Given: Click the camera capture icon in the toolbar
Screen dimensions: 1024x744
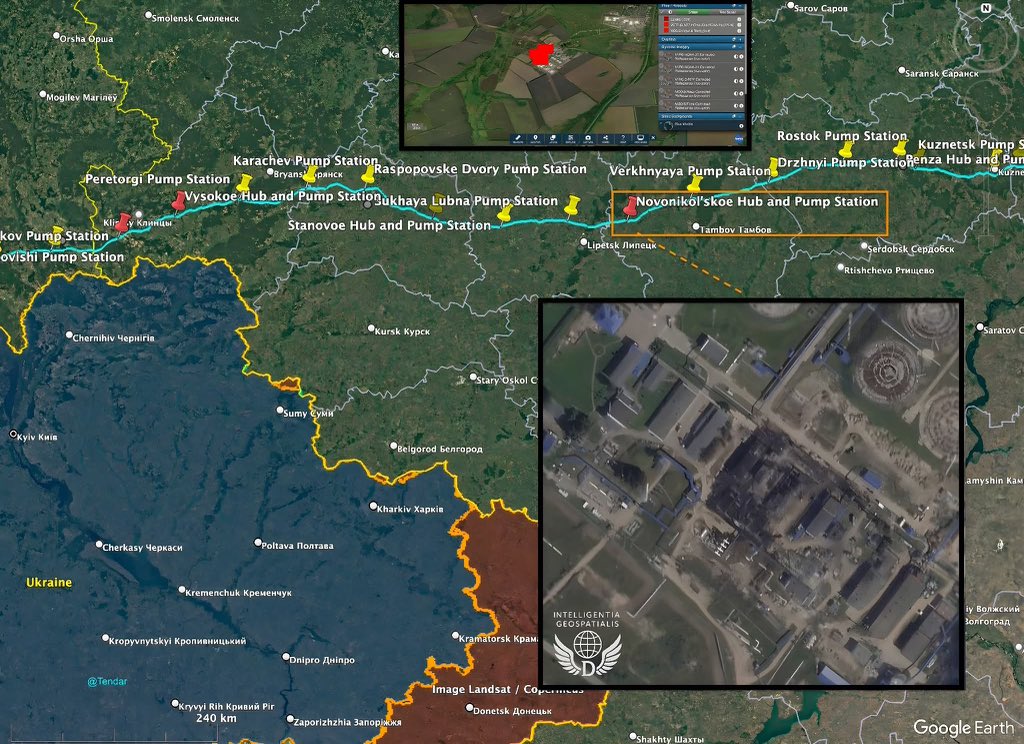Looking at the screenshot, I should pos(588,136).
